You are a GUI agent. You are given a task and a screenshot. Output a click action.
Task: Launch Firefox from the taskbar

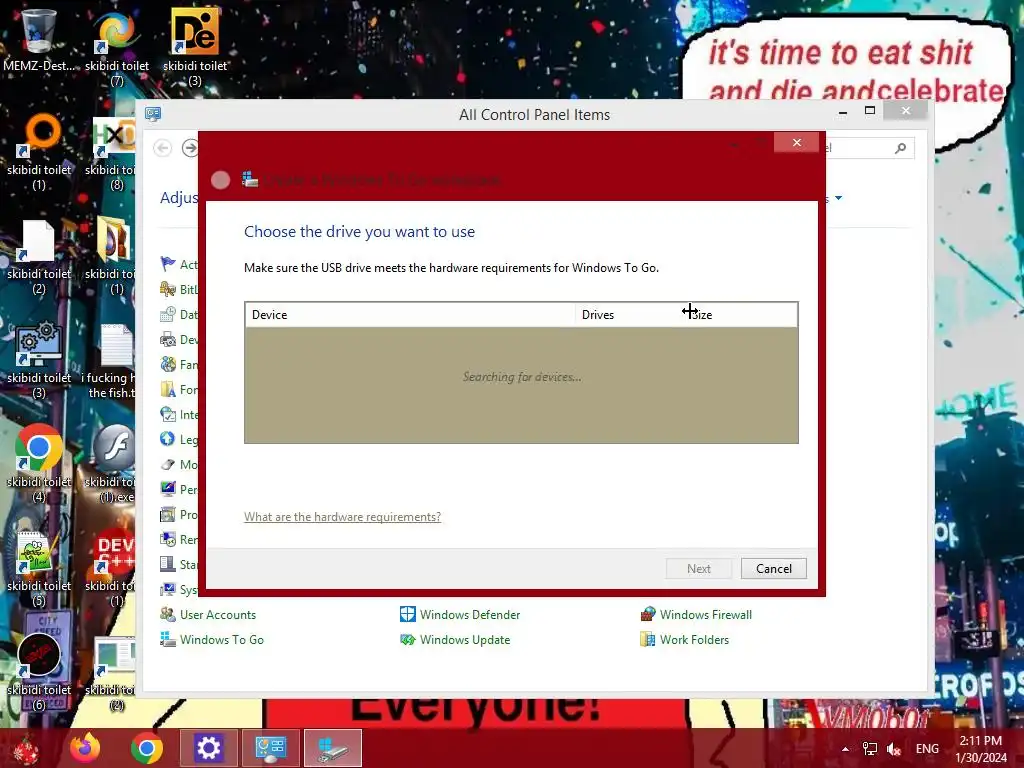coord(85,748)
